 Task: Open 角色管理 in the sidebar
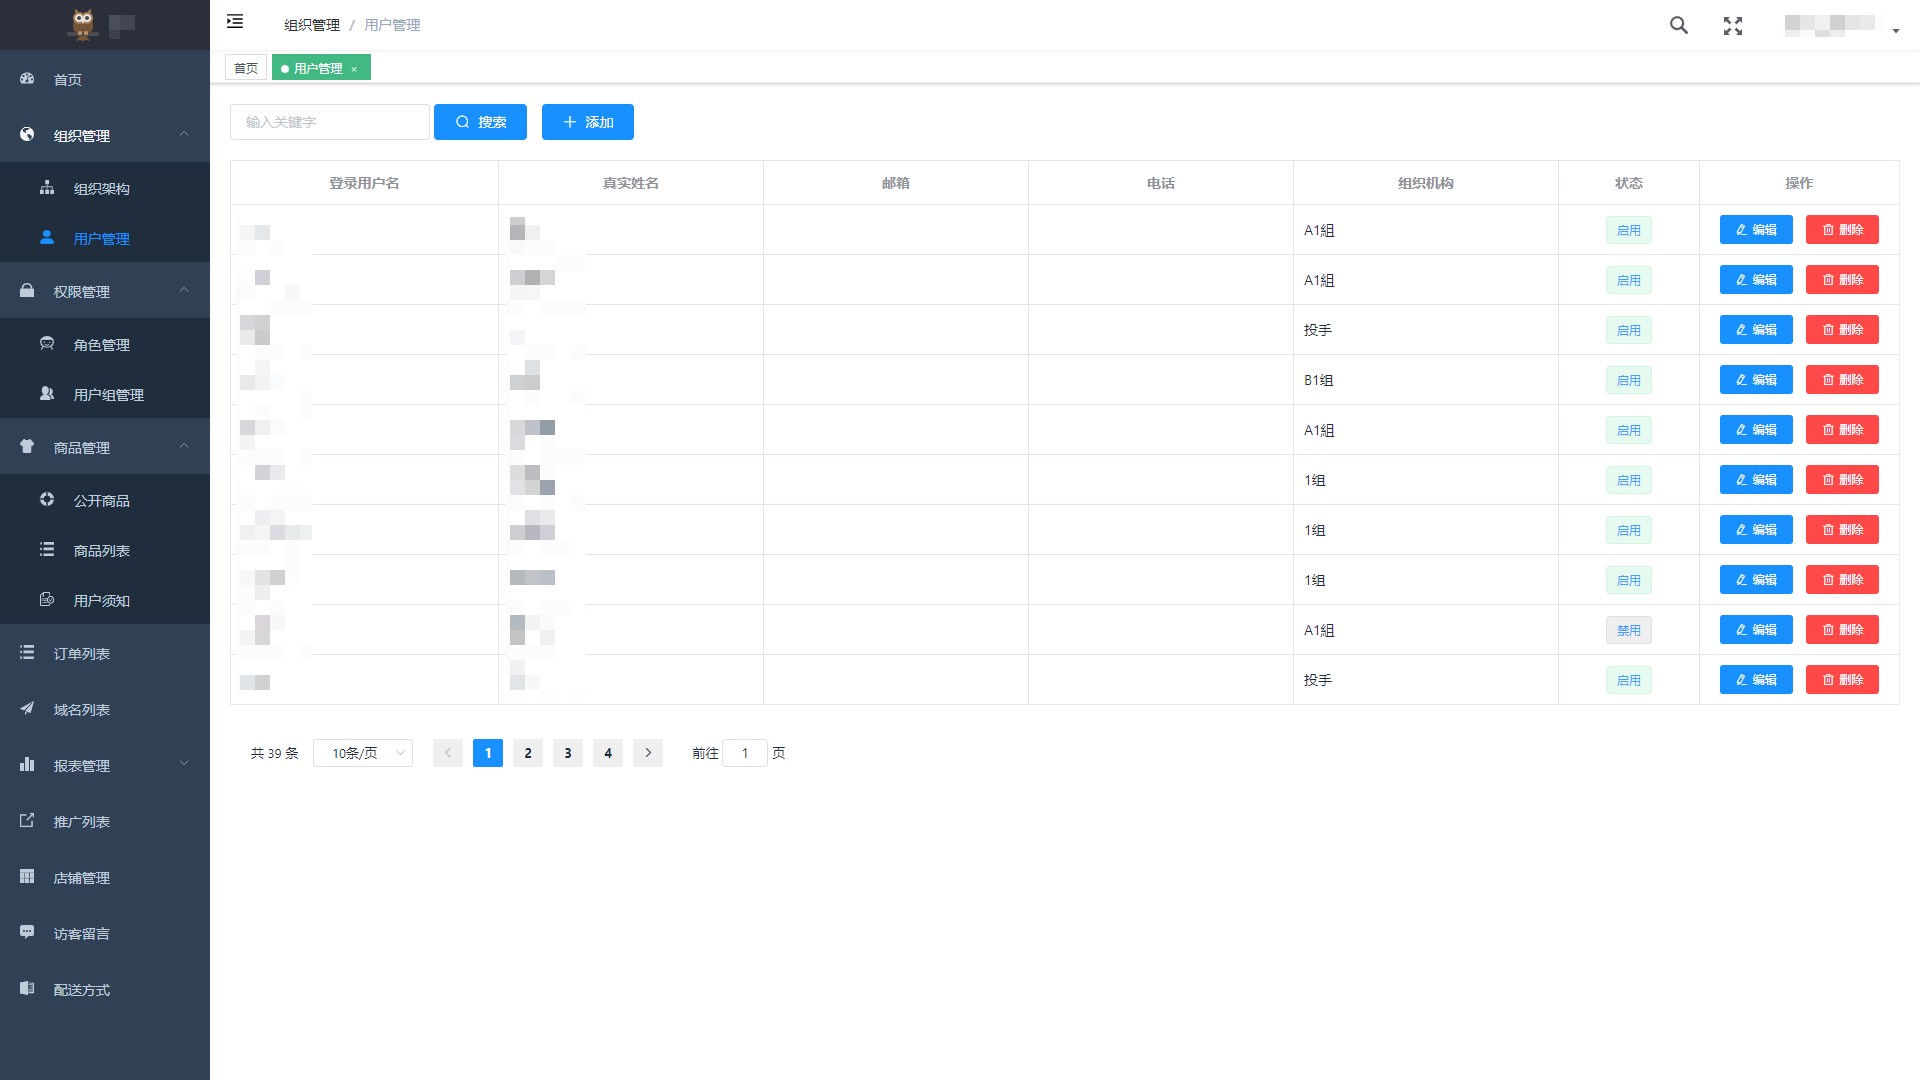tap(101, 345)
